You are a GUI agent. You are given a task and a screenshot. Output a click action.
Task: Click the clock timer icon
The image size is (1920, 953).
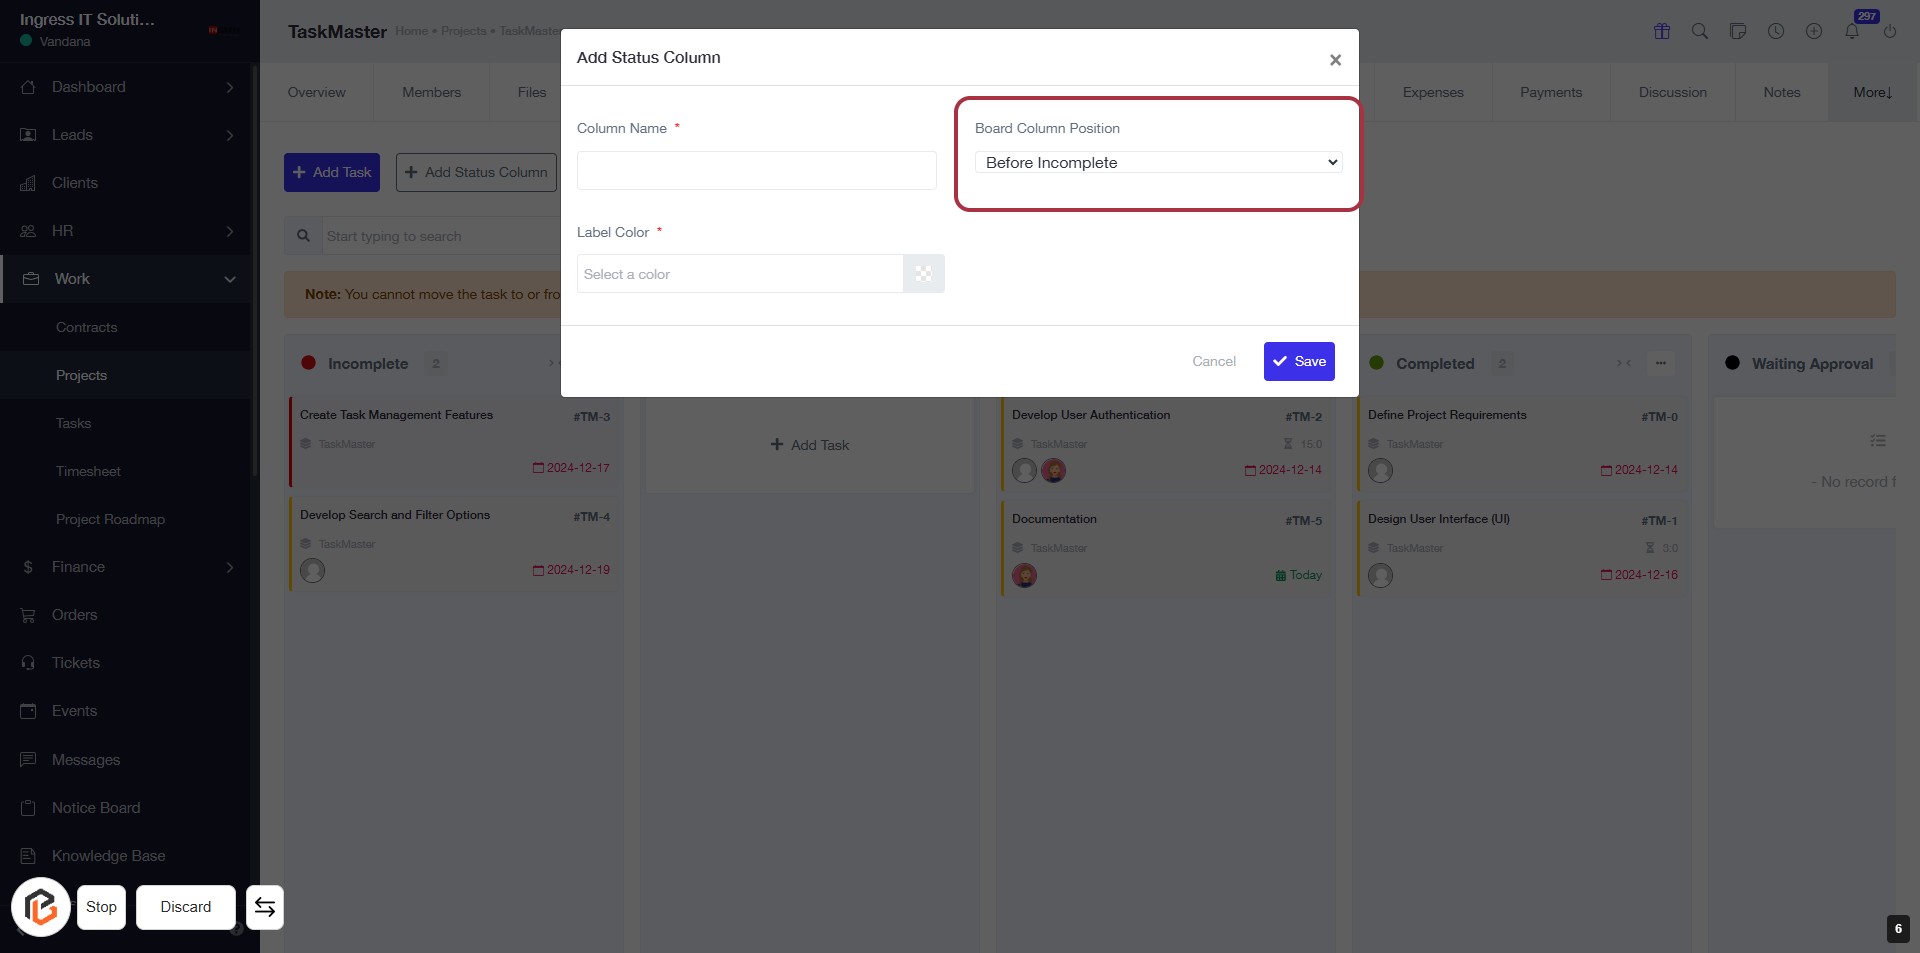tap(1776, 31)
